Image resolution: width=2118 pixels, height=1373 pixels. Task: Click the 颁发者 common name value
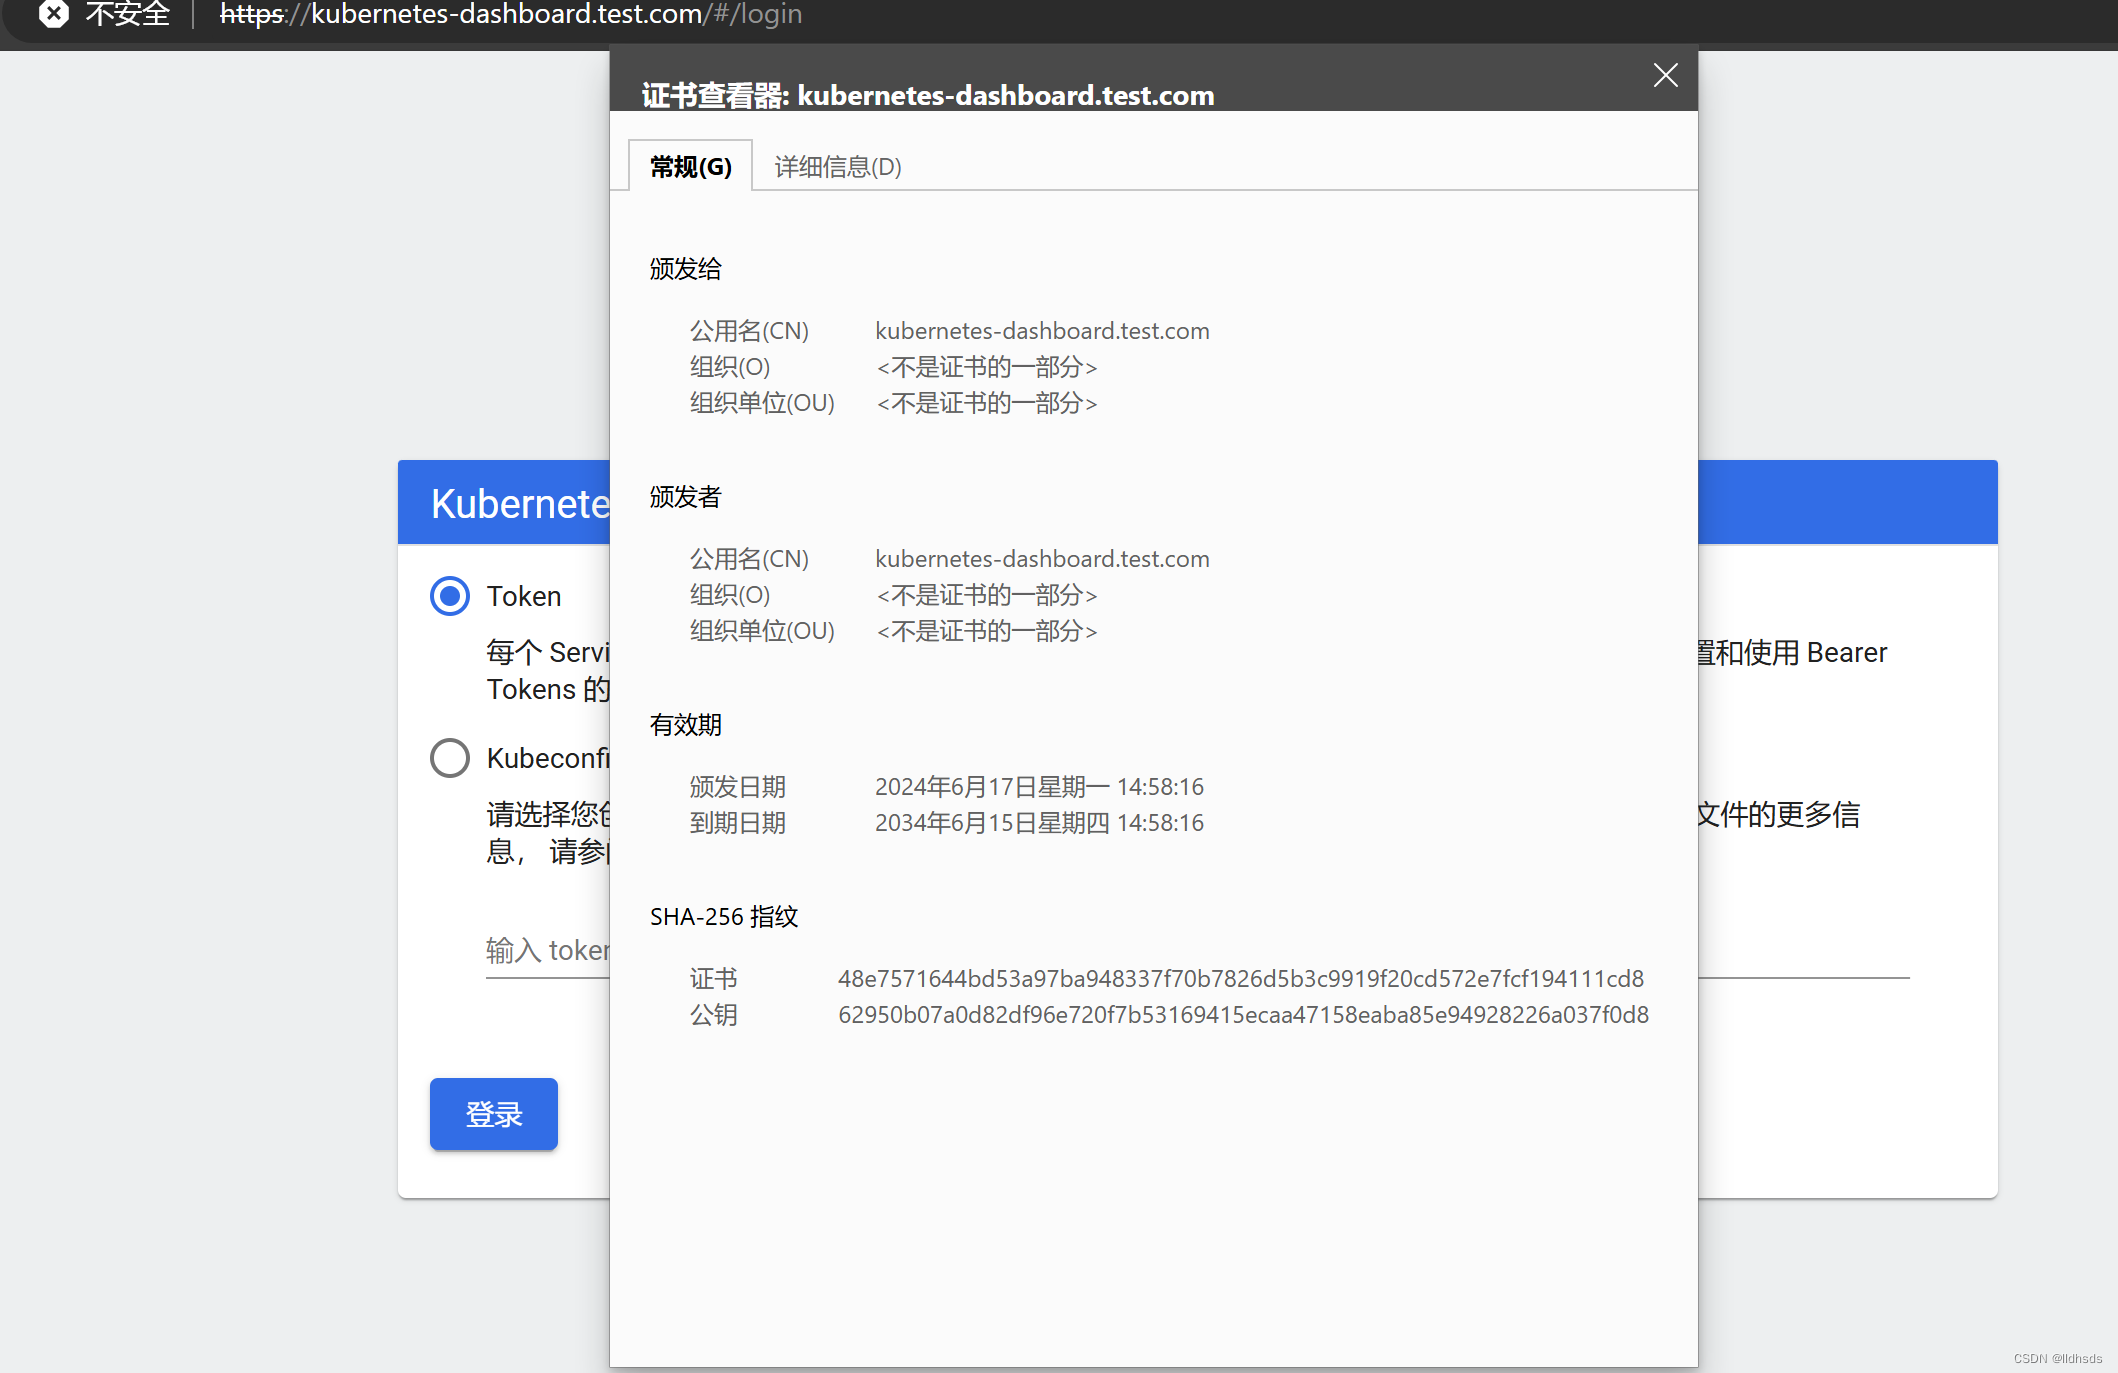1042,559
